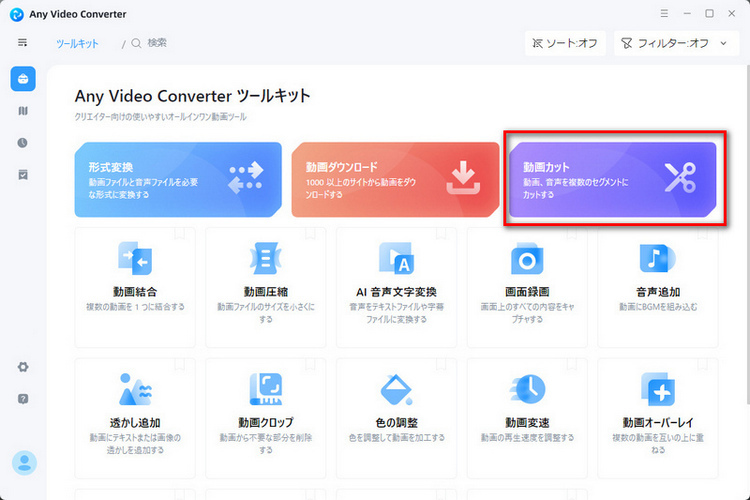This screenshot has height=500, width=750.
Task: Open the 形式変換 format convert card
Action: click(178, 179)
